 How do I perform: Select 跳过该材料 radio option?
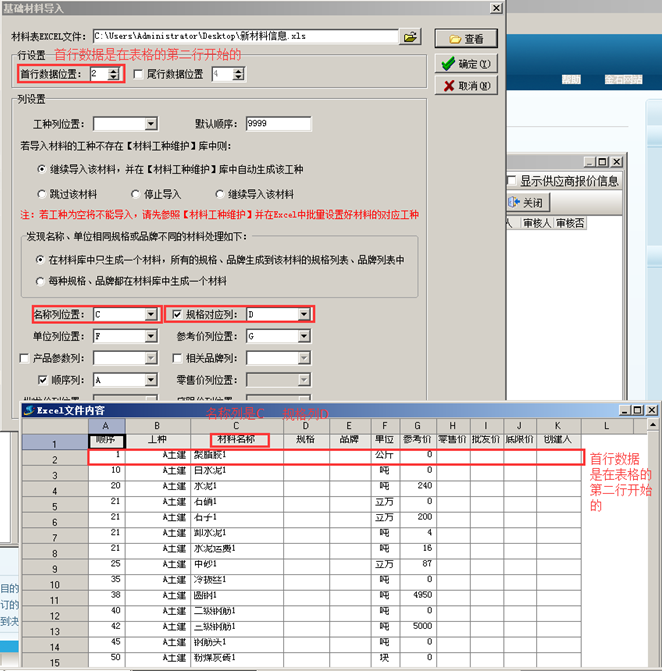pos(42,194)
